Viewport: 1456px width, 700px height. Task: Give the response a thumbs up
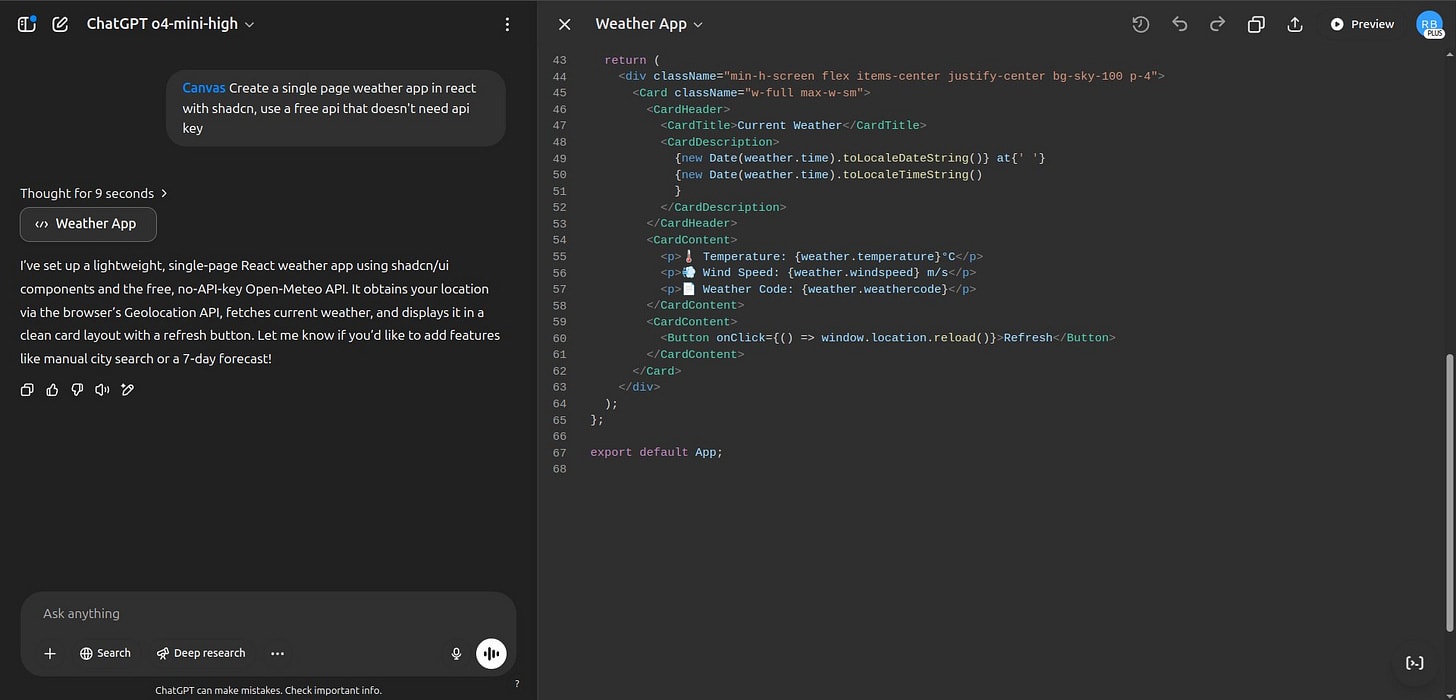pos(52,390)
